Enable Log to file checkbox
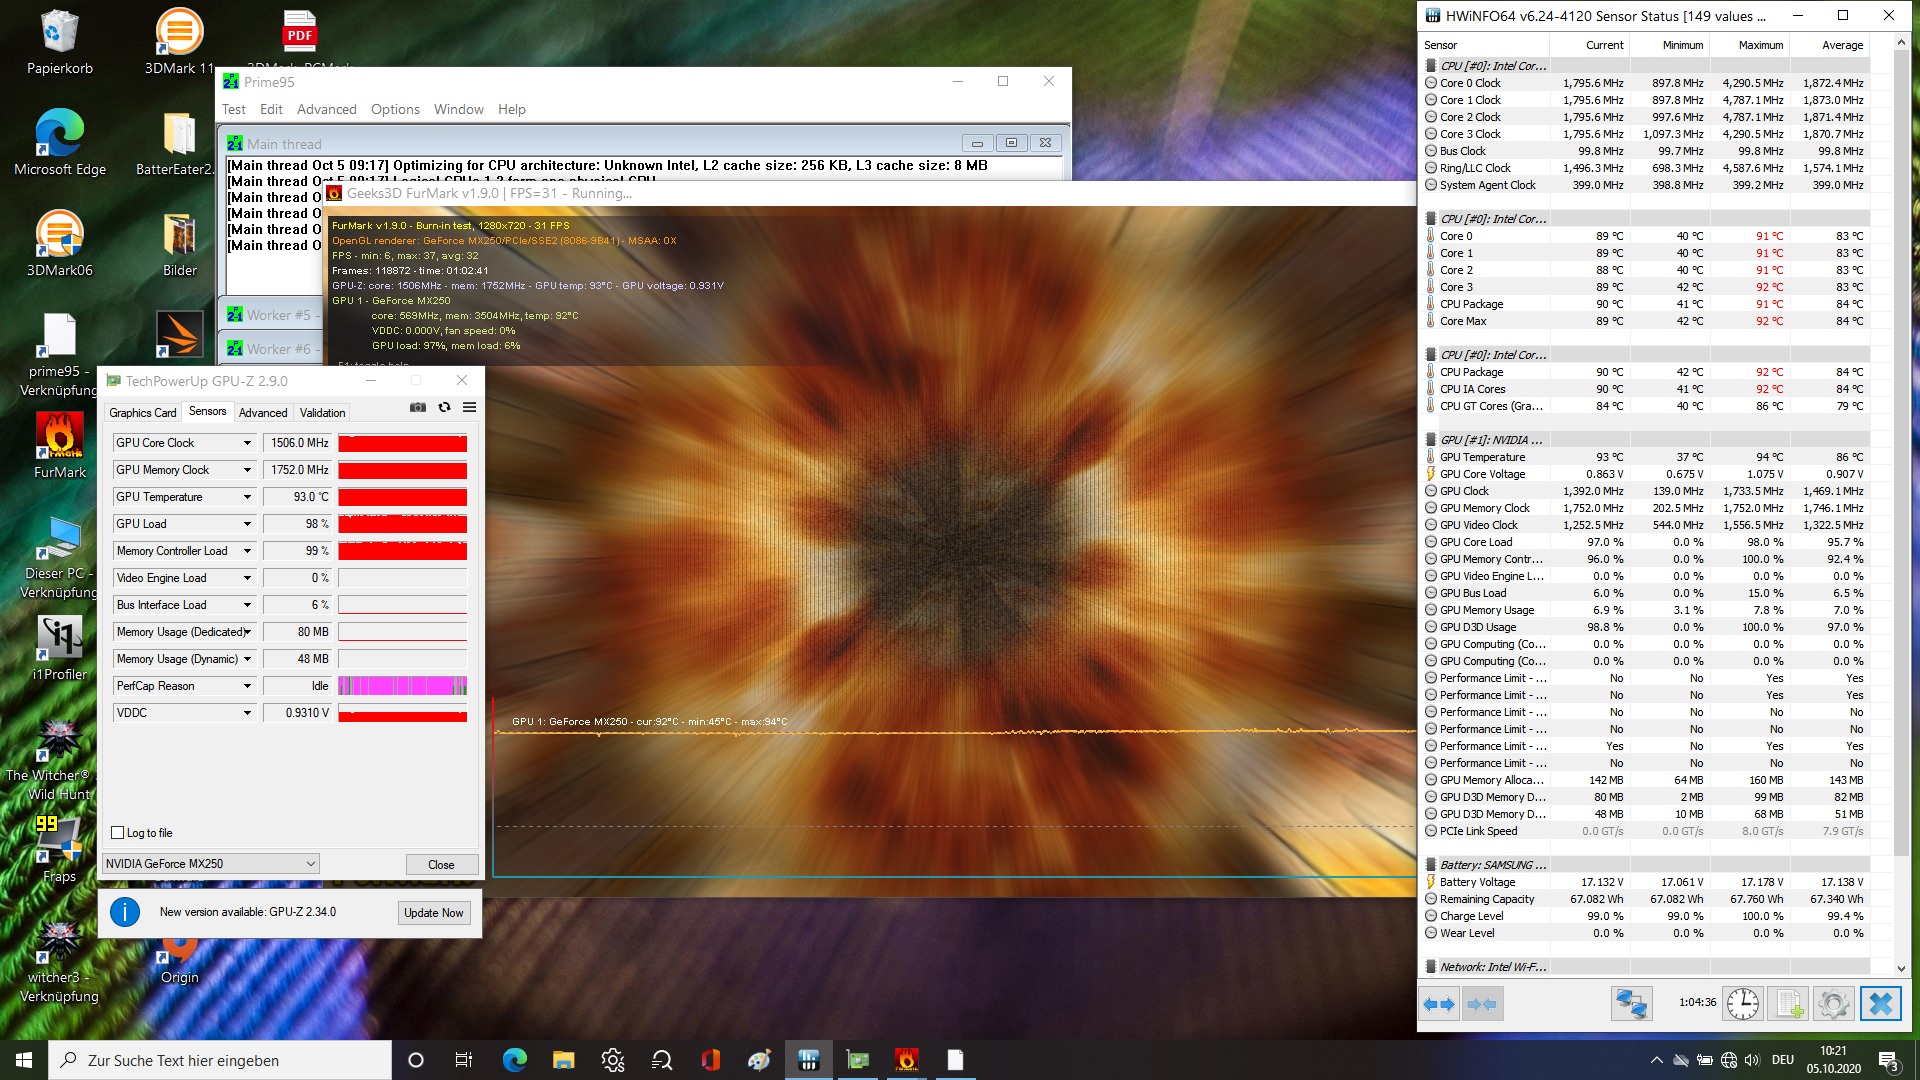 coord(118,833)
